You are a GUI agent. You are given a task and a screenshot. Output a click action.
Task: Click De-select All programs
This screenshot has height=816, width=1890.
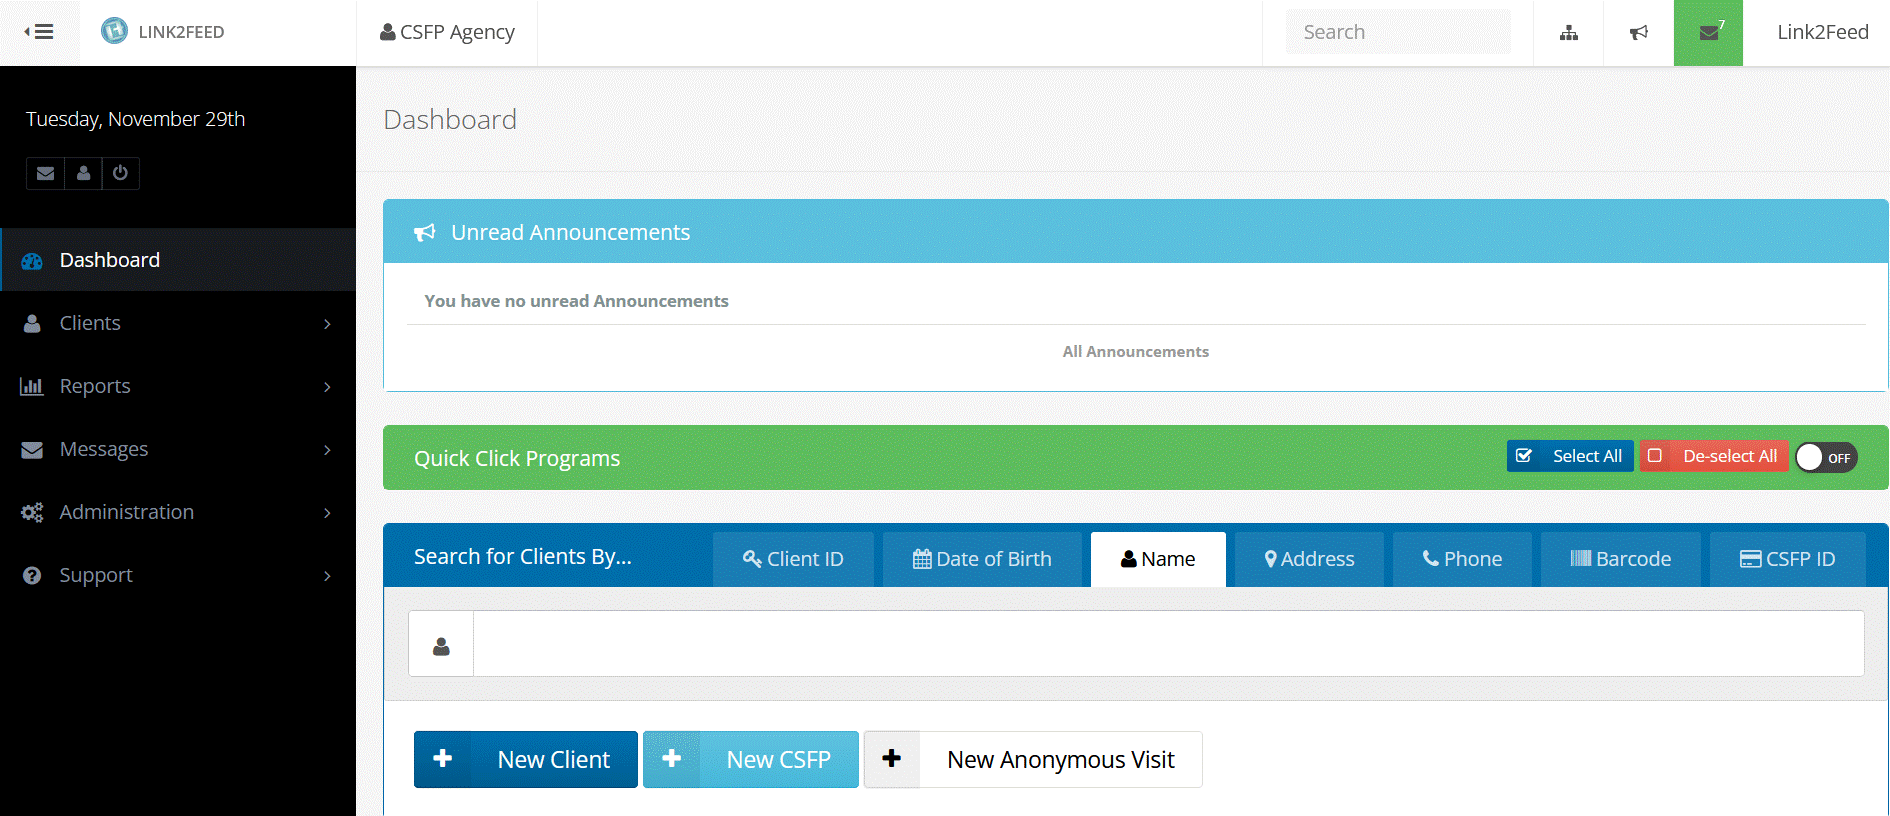tap(1714, 456)
